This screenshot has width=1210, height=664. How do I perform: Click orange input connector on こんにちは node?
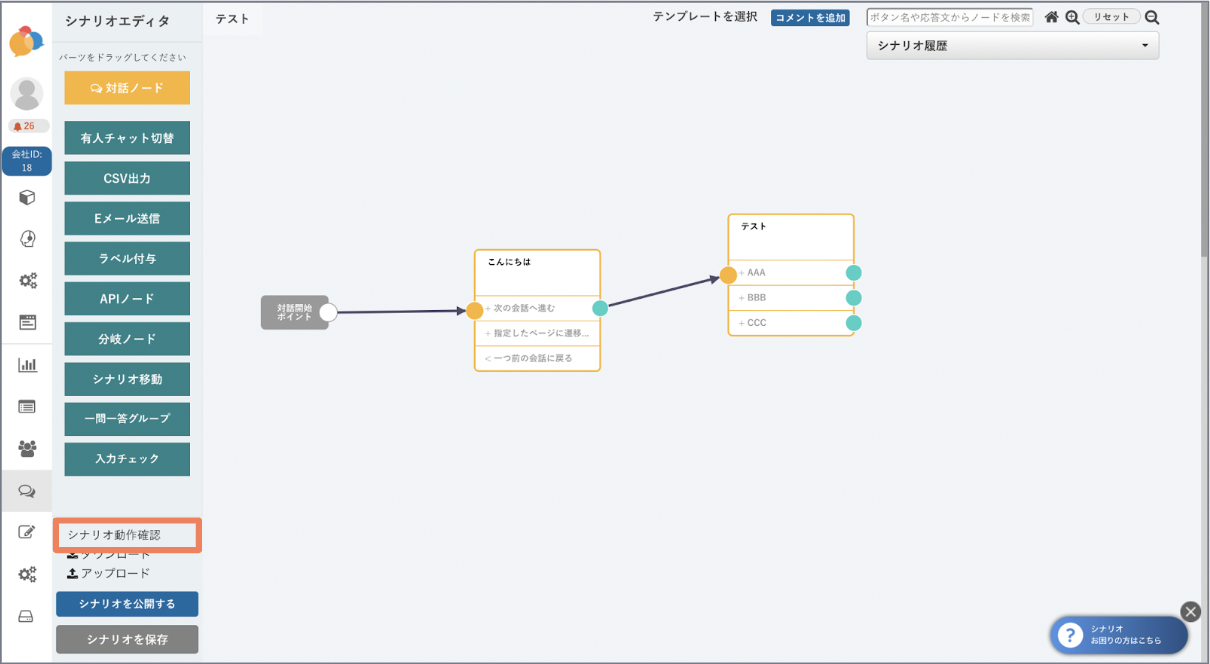pos(475,310)
